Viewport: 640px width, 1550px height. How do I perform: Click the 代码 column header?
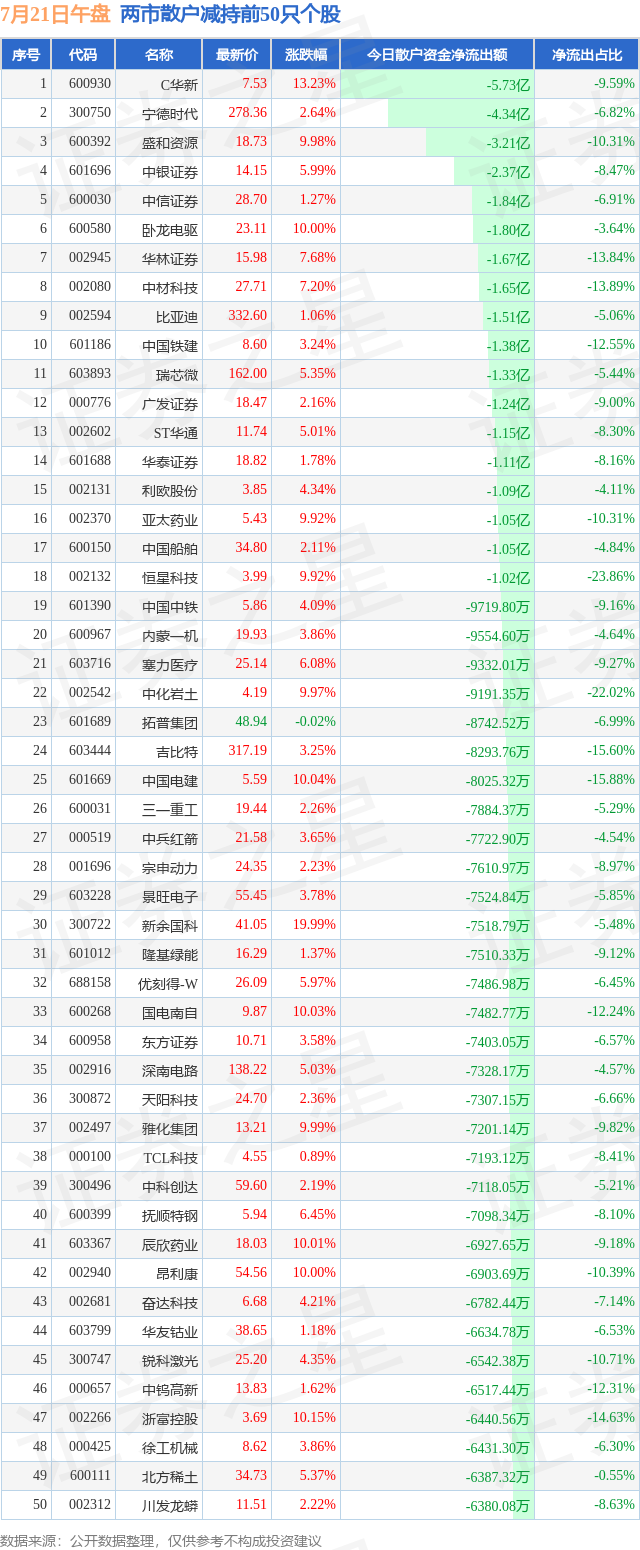[84, 55]
